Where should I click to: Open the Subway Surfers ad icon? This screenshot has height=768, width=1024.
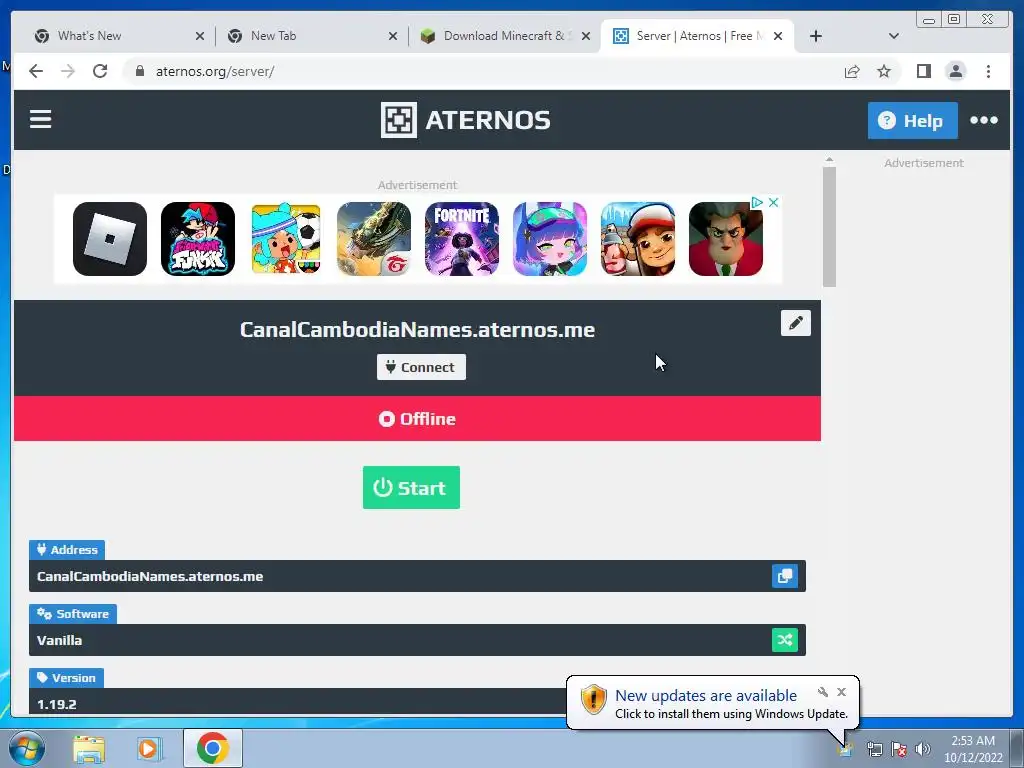(638, 239)
